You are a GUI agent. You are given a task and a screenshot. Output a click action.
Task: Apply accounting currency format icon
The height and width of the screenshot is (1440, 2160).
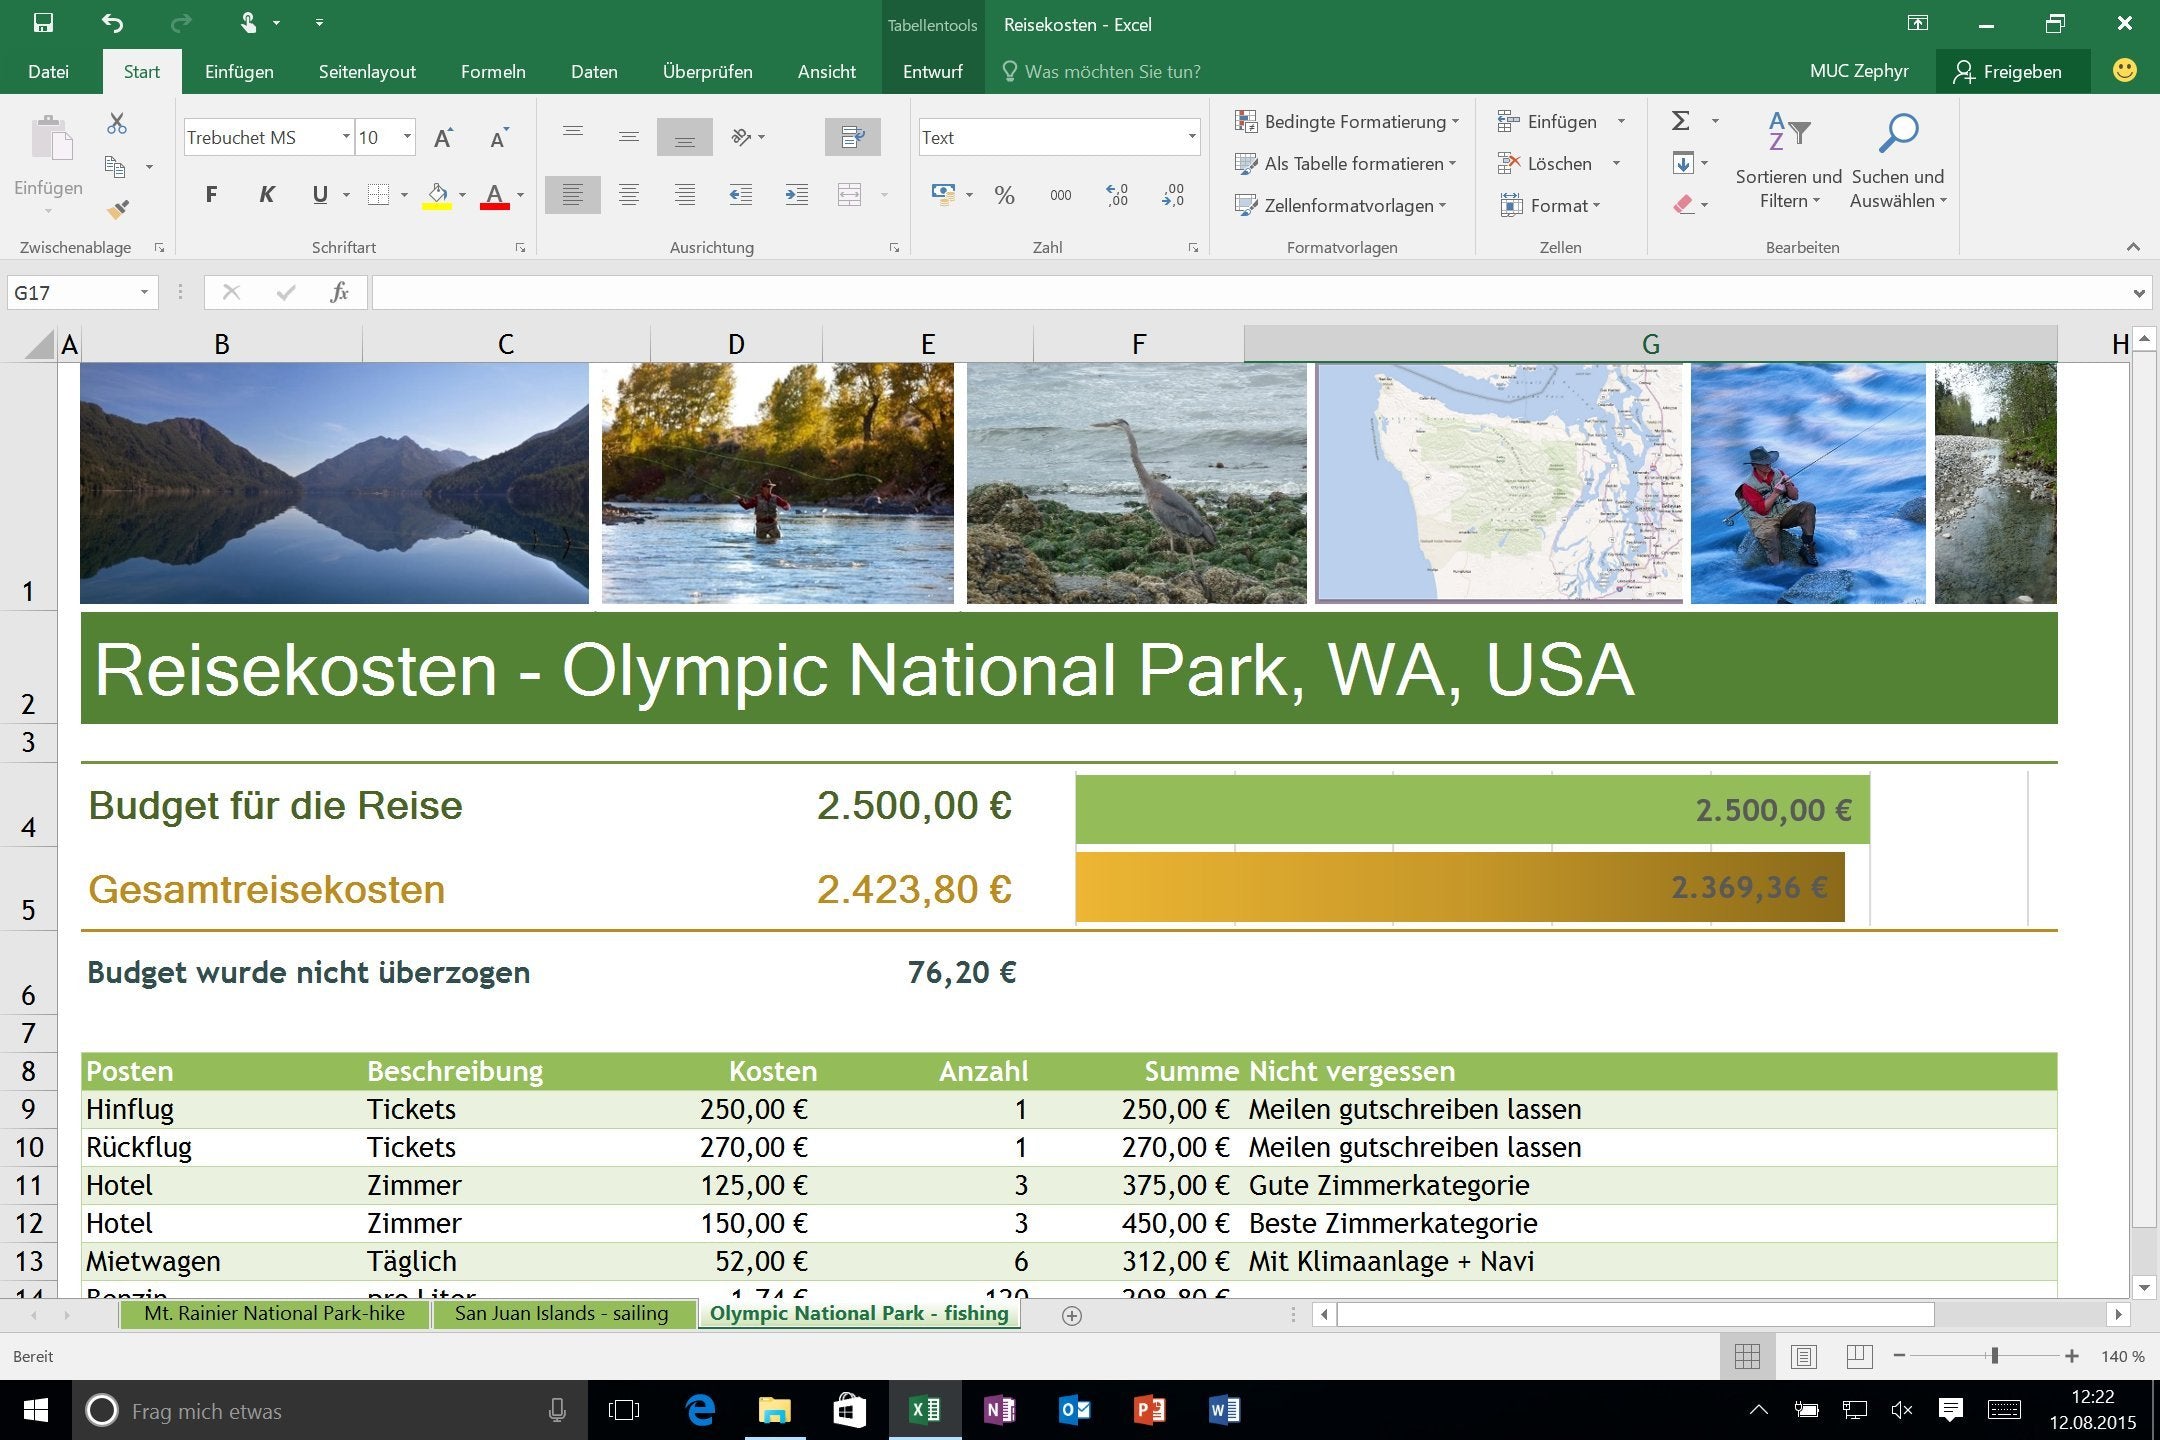[x=943, y=195]
